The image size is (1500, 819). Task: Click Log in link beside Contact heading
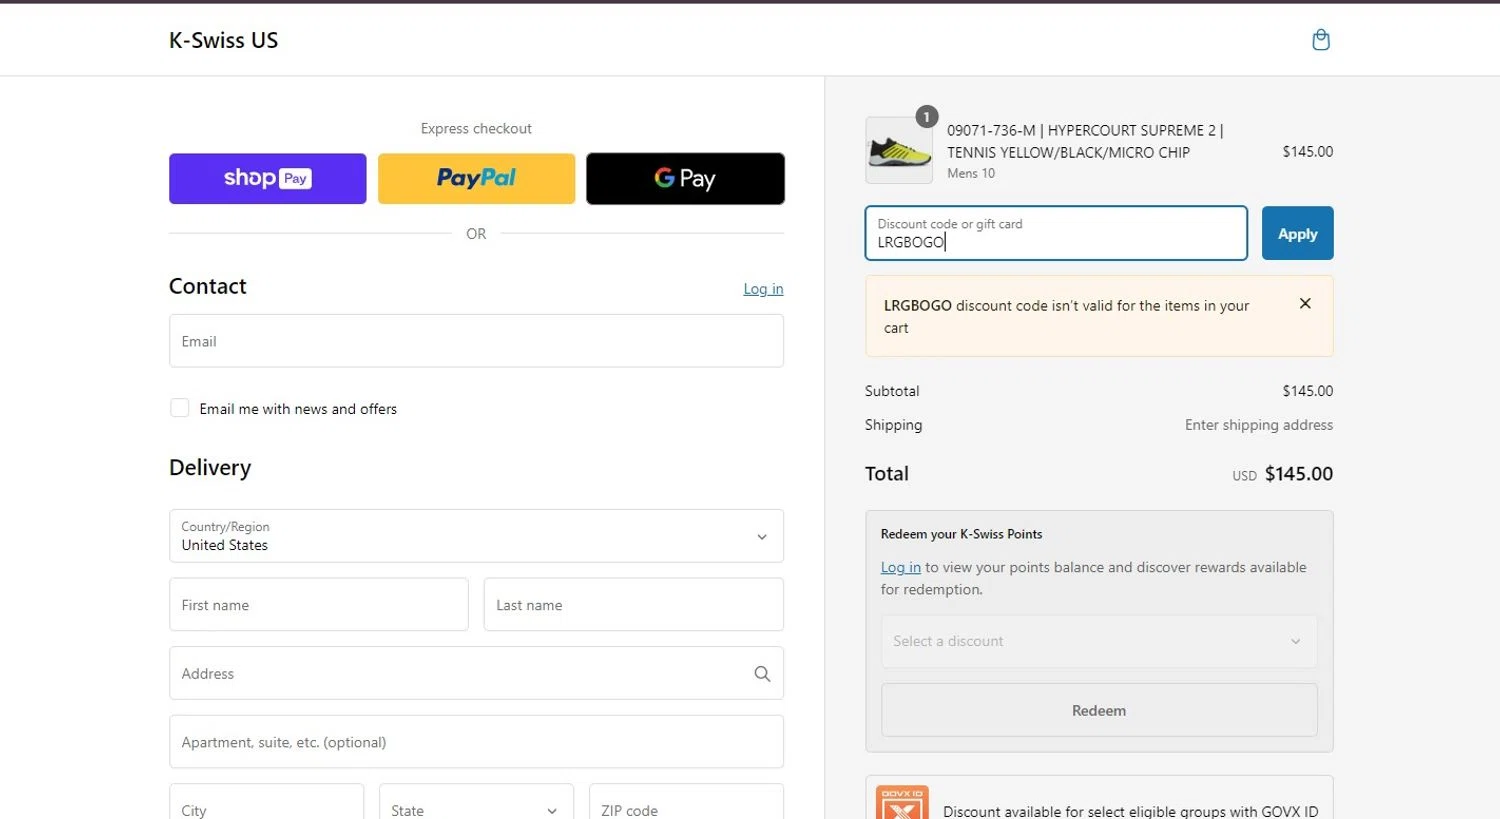pos(763,289)
